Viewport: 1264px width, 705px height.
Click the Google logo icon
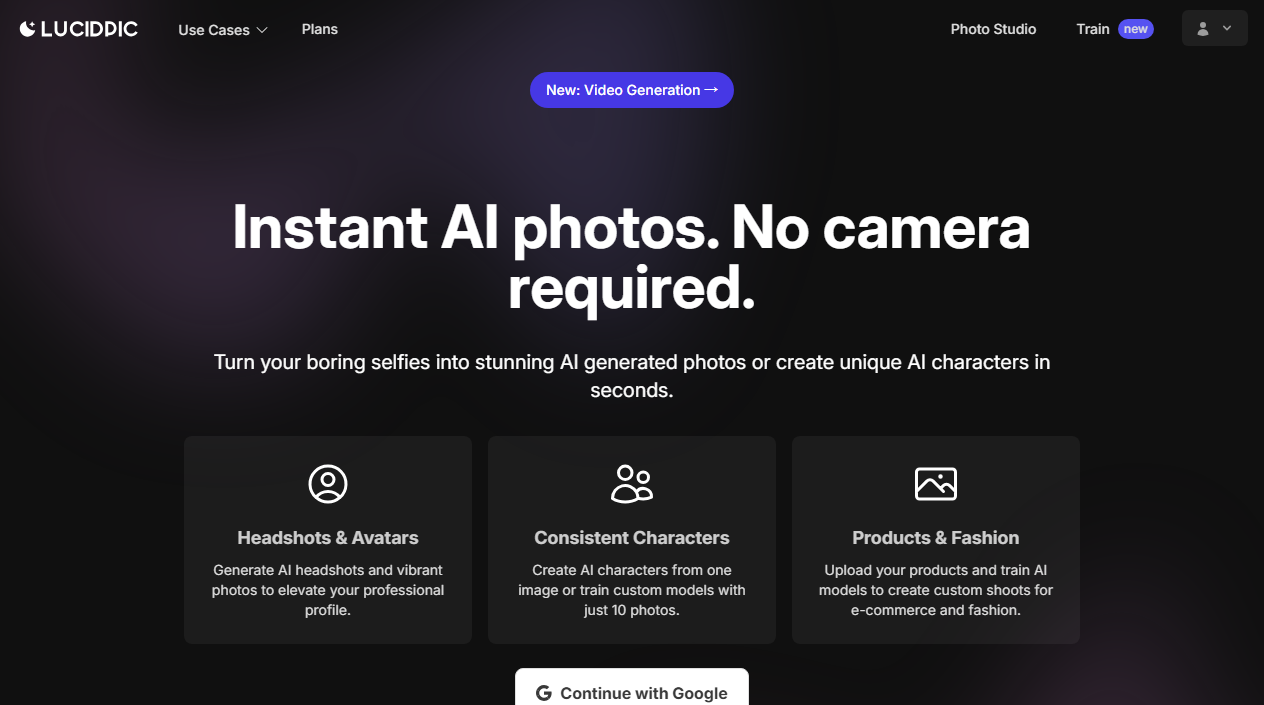pyautogui.click(x=544, y=693)
